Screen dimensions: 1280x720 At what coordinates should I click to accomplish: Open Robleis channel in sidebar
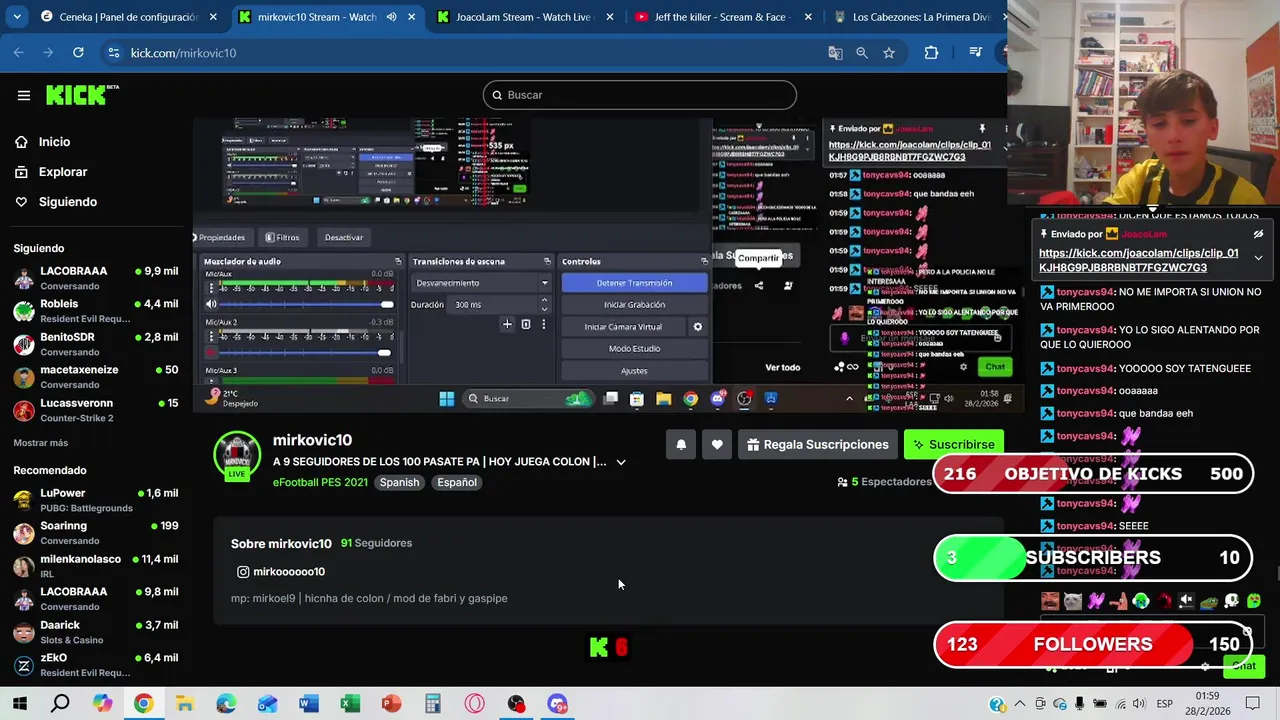(96, 311)
